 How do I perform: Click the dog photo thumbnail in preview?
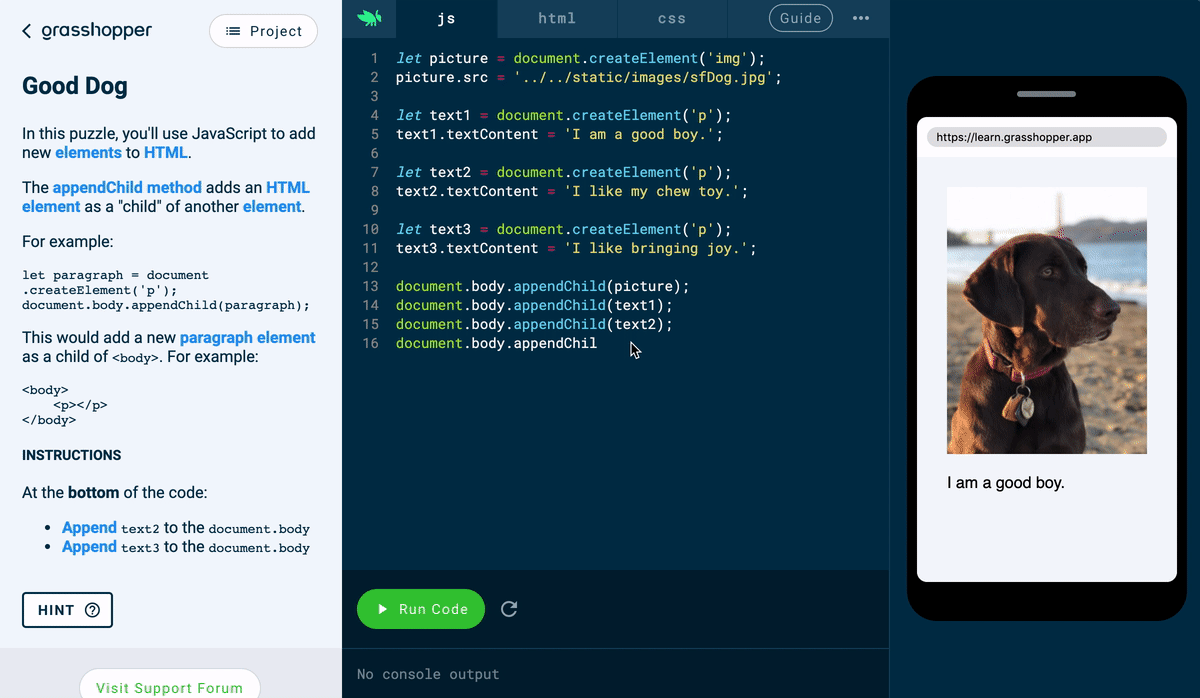(1046, 320)
